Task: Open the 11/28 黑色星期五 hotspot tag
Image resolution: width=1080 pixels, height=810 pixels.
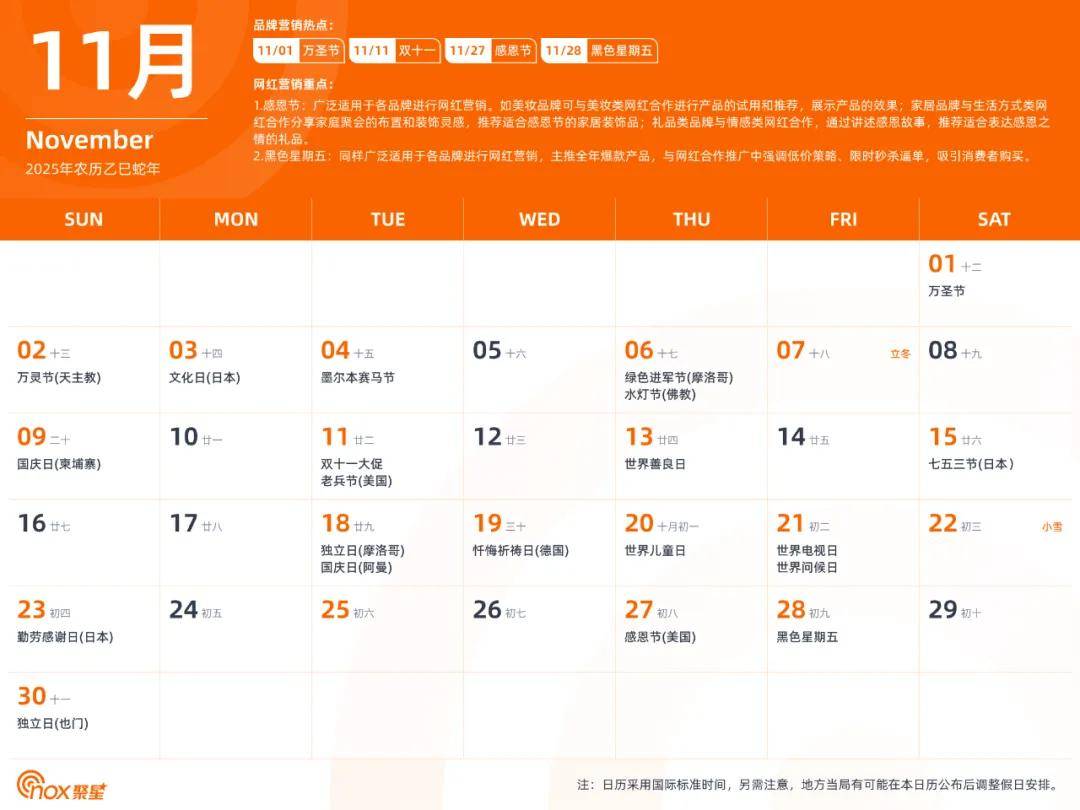Action: point(599,50)
